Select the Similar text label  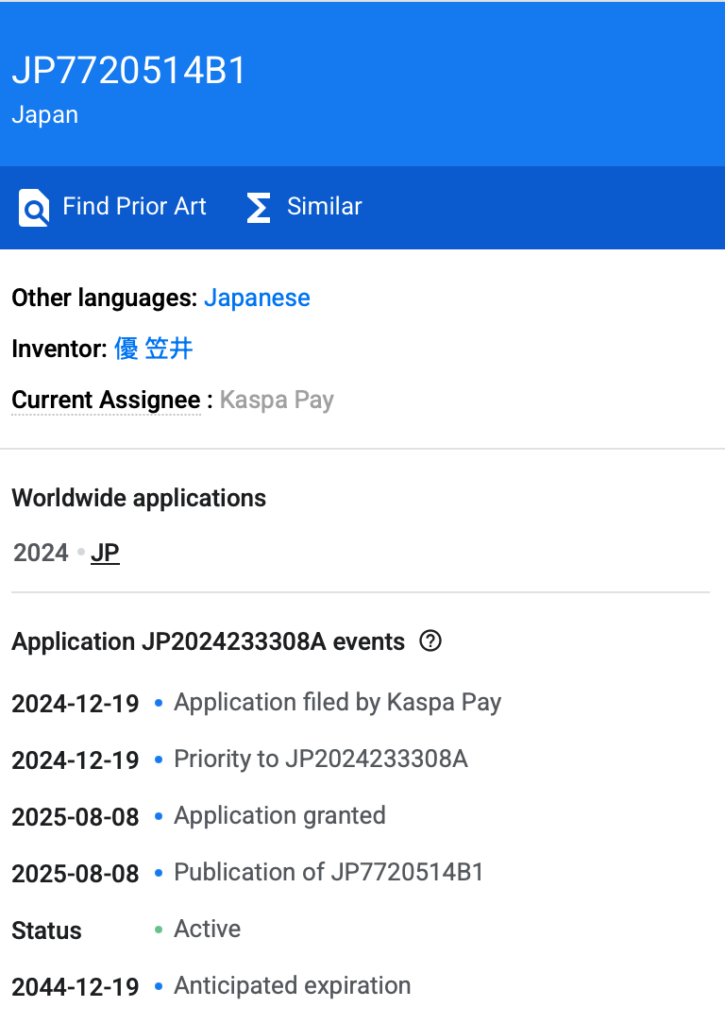(324, 207)
